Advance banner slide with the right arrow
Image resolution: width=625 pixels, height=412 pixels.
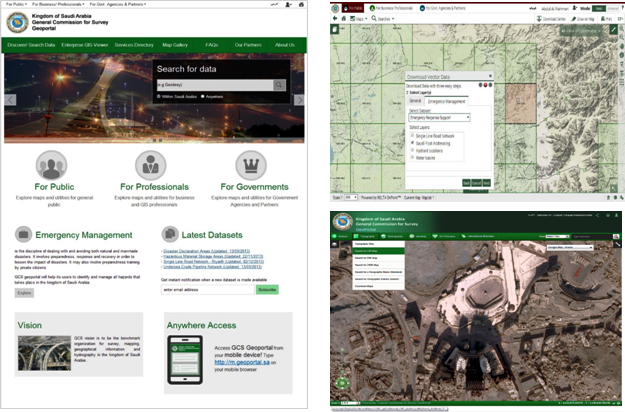tap(299, 100)
